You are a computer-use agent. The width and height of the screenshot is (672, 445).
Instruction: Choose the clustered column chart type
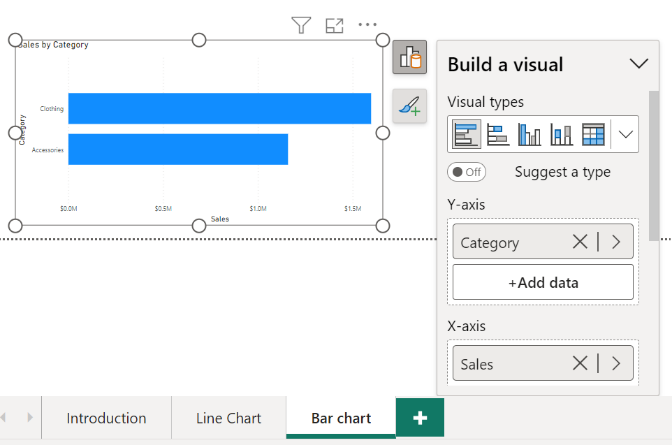coord(529,135)
